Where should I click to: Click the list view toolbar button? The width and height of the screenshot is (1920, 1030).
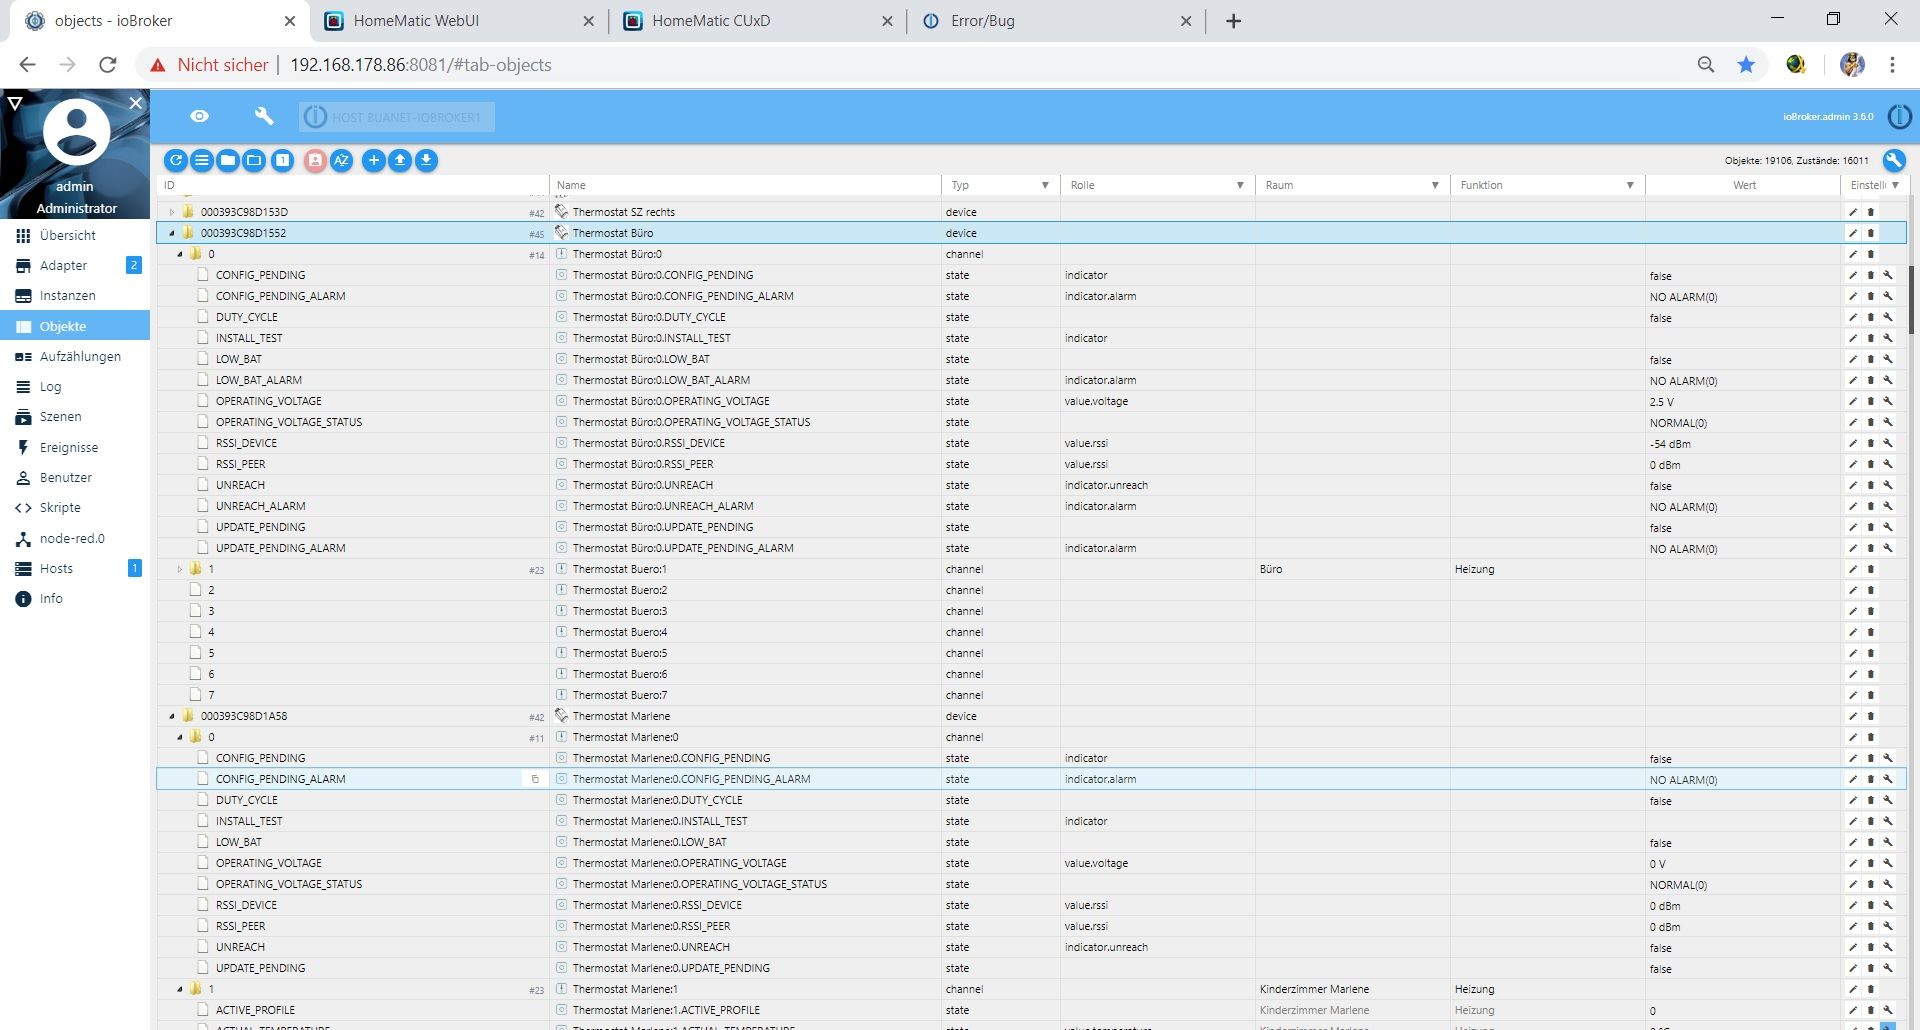(202, 160)
